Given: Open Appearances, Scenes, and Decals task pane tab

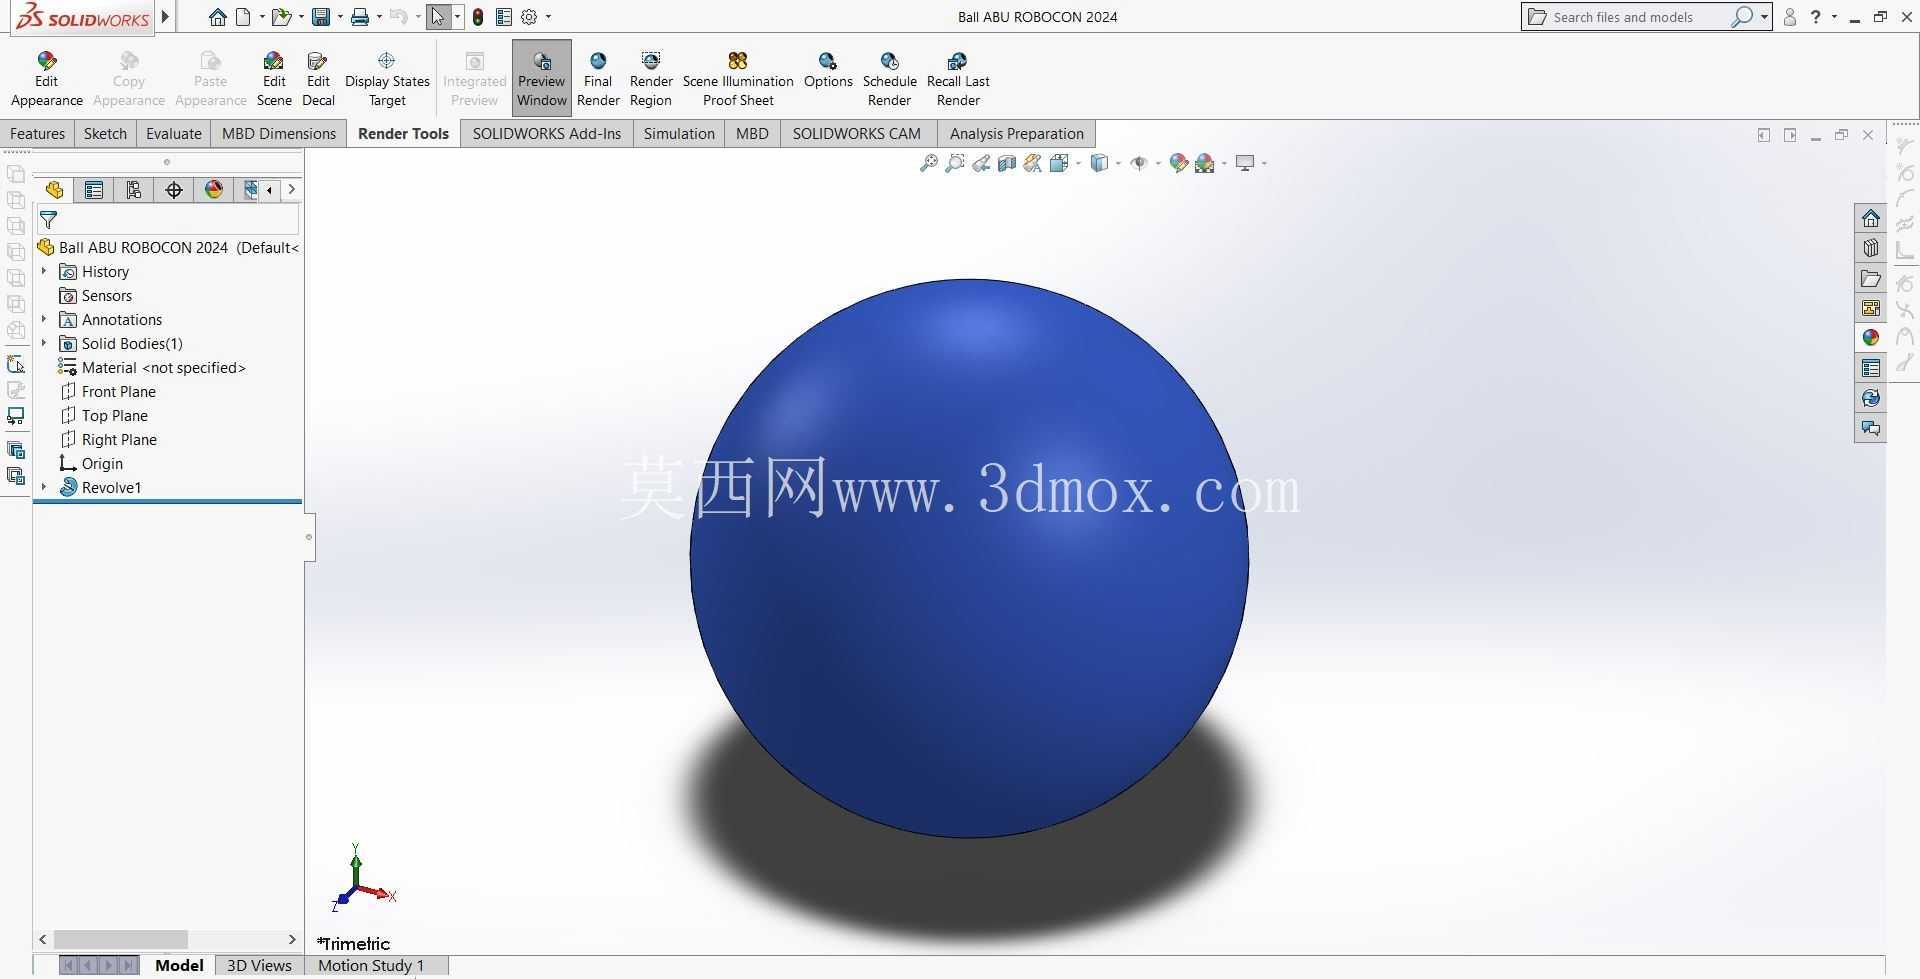Looking at the screenshot, I should [1870, 338].
